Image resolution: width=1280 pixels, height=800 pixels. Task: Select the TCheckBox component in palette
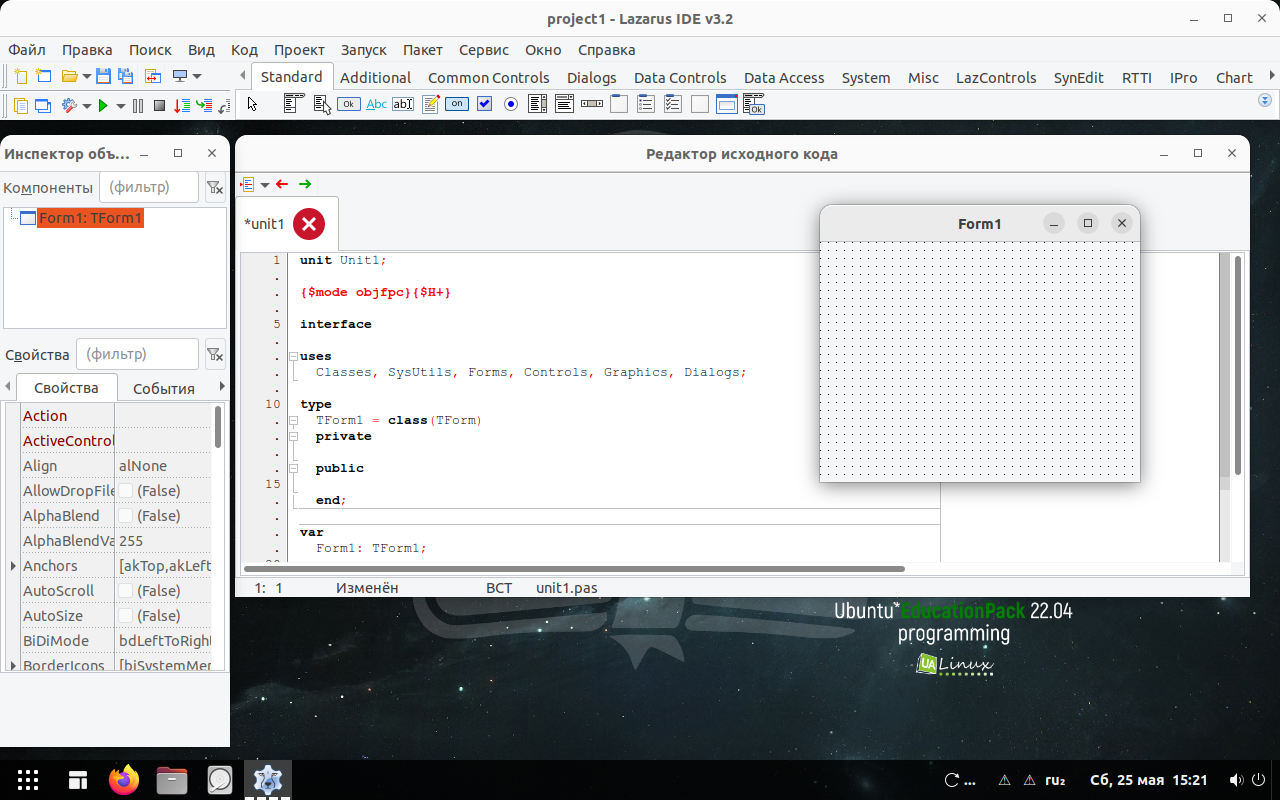pos(485,104)
